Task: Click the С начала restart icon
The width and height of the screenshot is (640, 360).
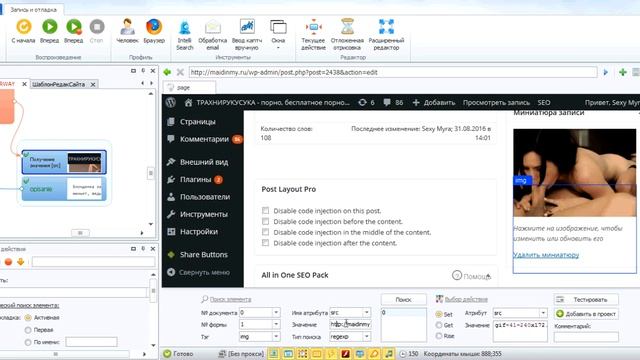Action: point(24,27)
